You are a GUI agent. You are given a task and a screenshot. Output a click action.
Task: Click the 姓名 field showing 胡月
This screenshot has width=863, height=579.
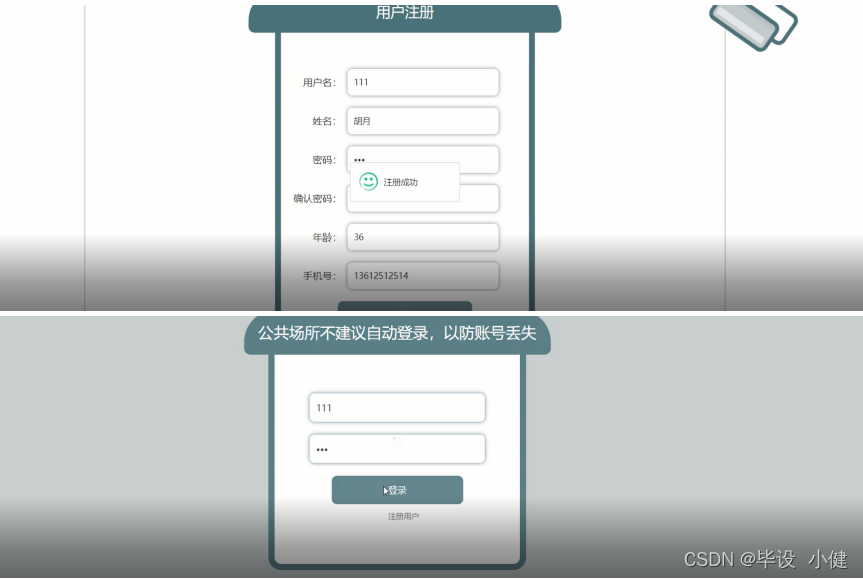[421, 121]
